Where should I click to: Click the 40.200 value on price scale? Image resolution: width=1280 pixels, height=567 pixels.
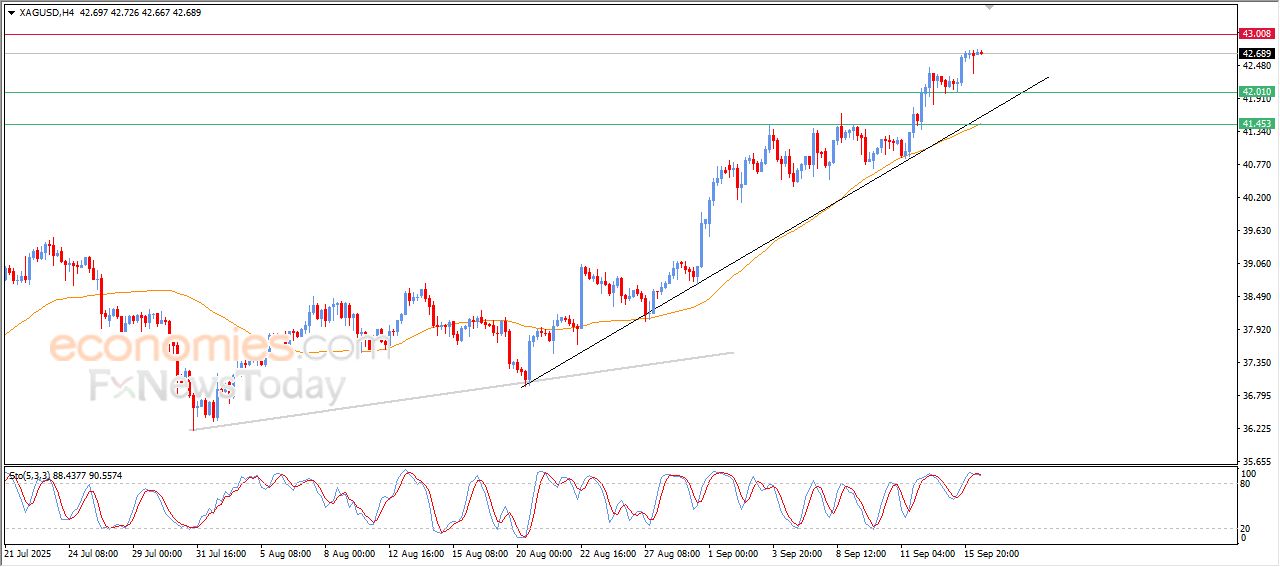coord(1255,197)
